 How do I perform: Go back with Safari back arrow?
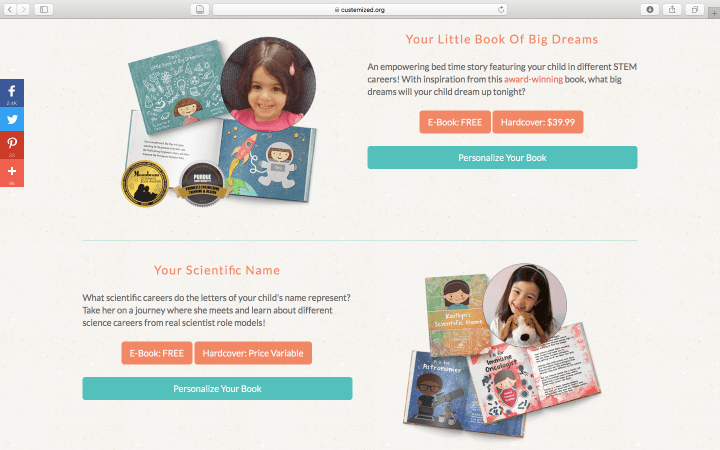(x=10, y=9)
